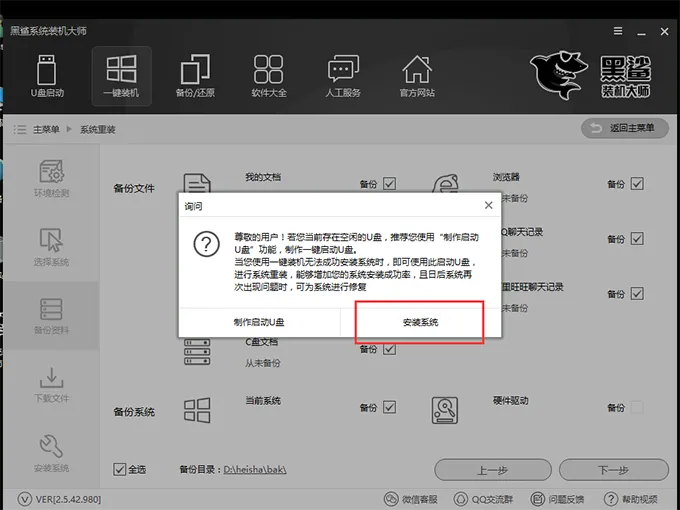The width and height of the screenshot is (680, 510).
Task: Toggle 当前系统 backup checkbox
Action: pos(389,407)
